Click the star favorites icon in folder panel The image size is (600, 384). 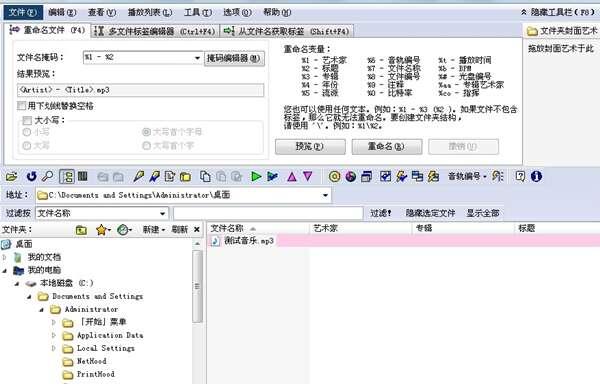(x=101, y=230)
